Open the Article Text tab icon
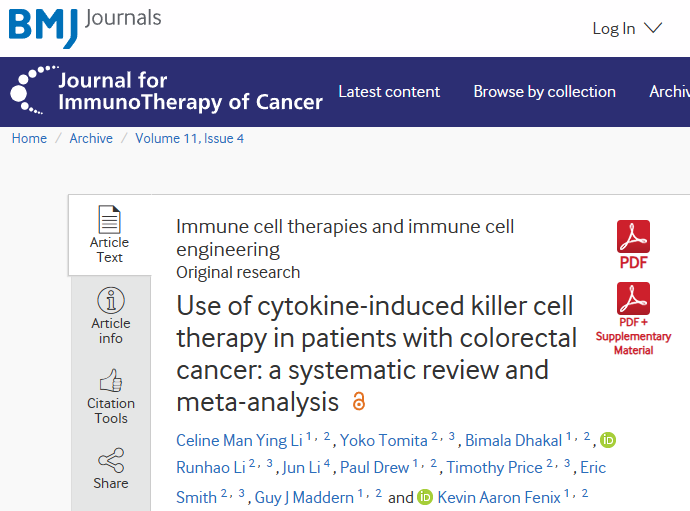The image size is (690, 511). pos(109,219)
